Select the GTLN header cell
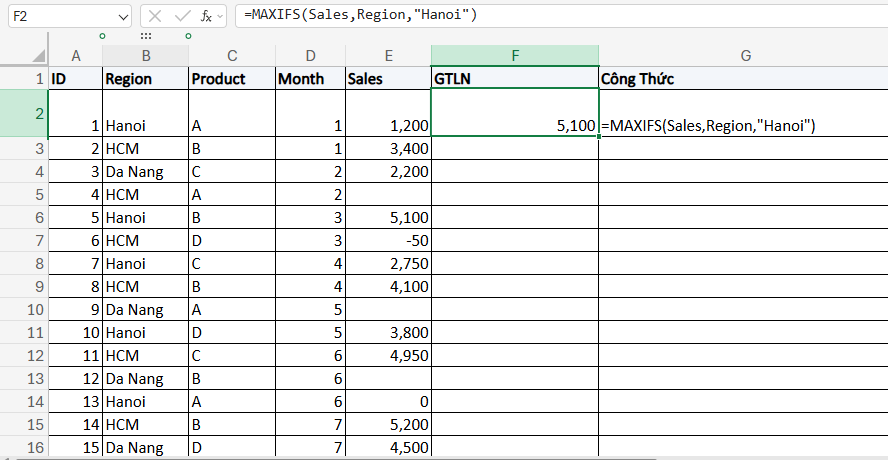Viewport: 888px width, 460px height. [514, 79]
